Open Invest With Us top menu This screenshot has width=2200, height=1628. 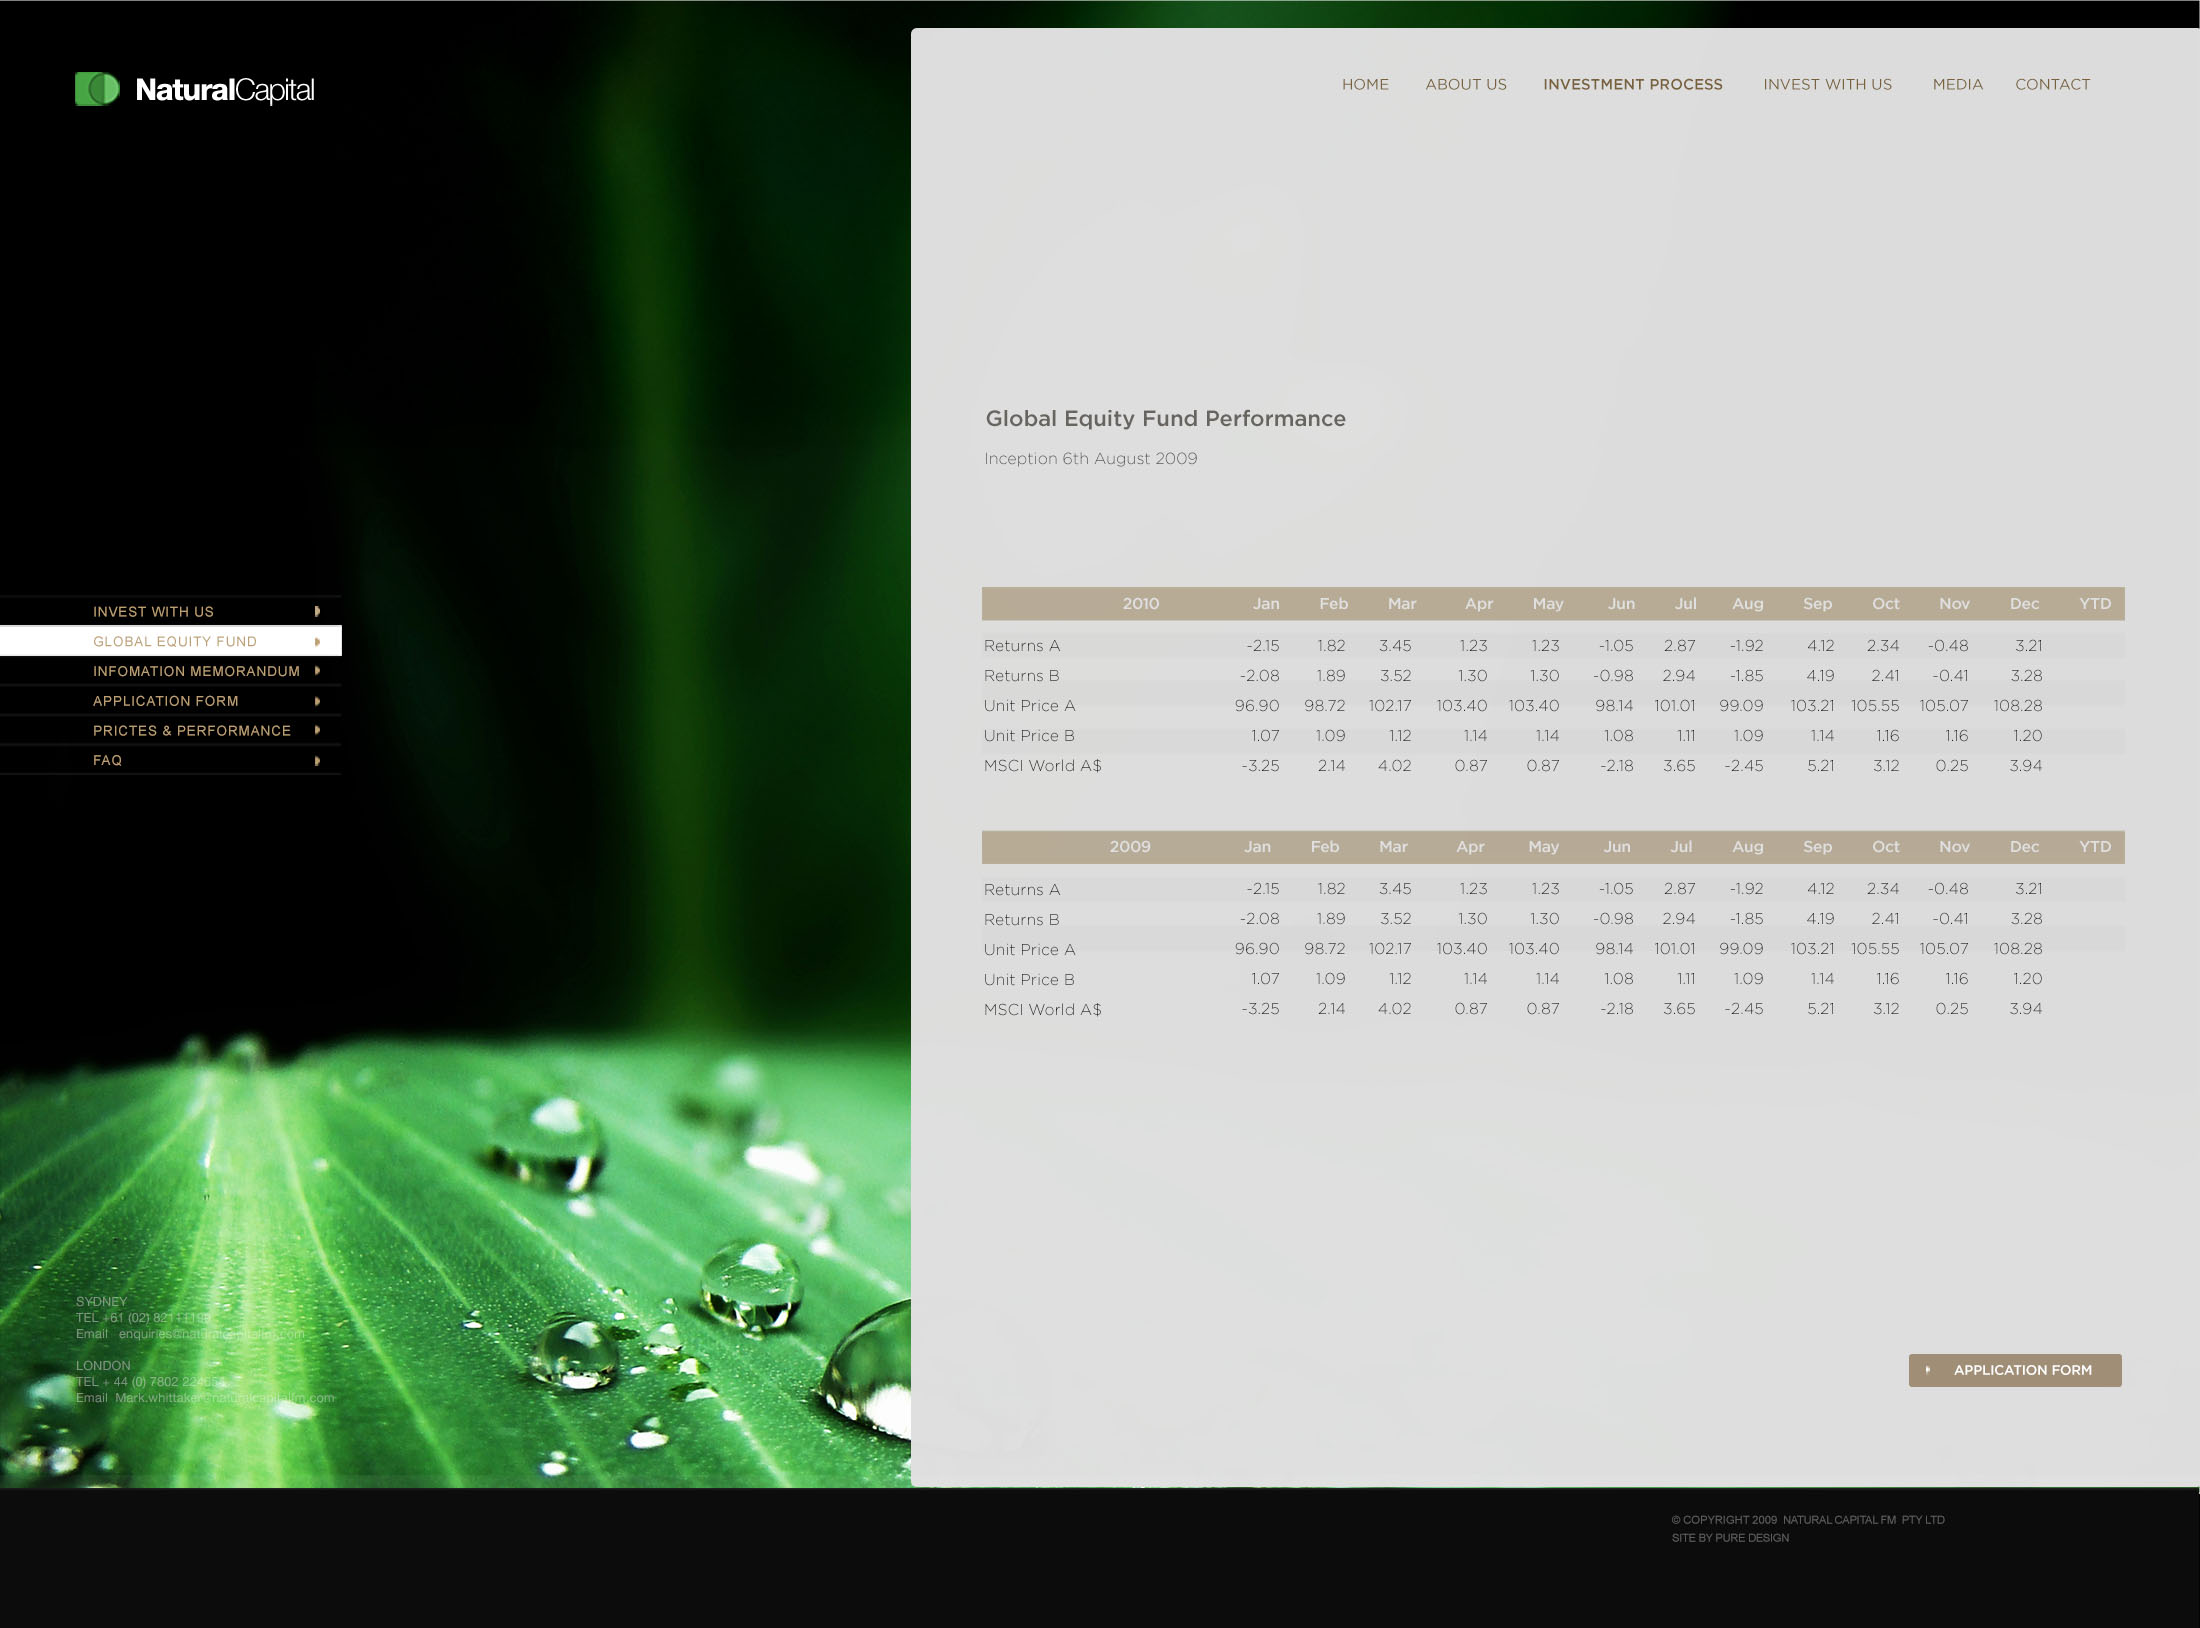click(1827, 85)
